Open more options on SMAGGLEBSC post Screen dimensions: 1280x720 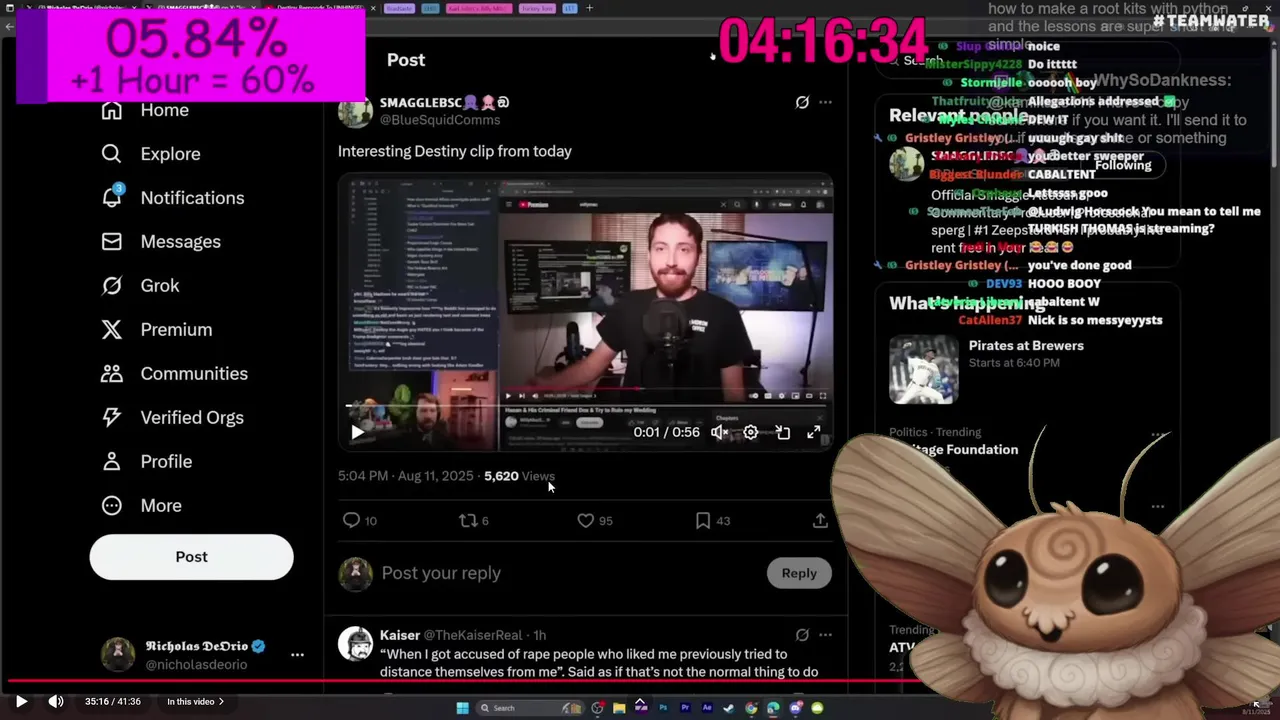tap(825, 102)
